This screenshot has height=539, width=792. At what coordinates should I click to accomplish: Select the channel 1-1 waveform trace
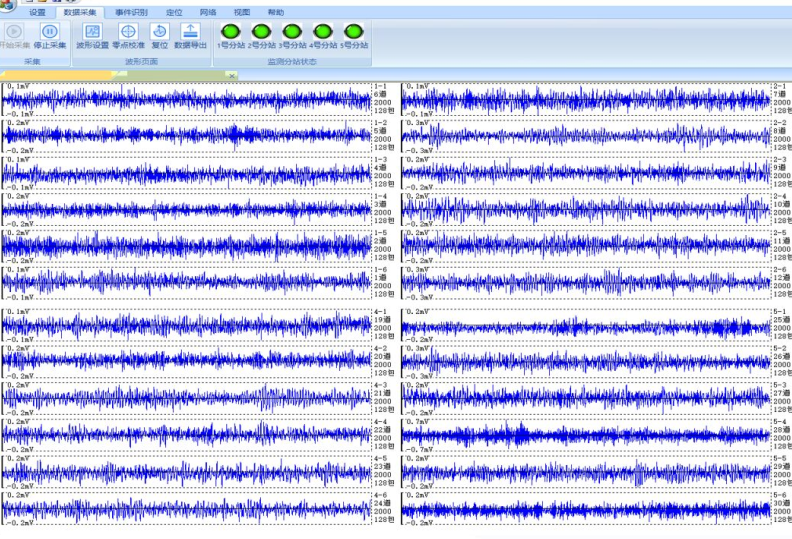pos(187,99)
